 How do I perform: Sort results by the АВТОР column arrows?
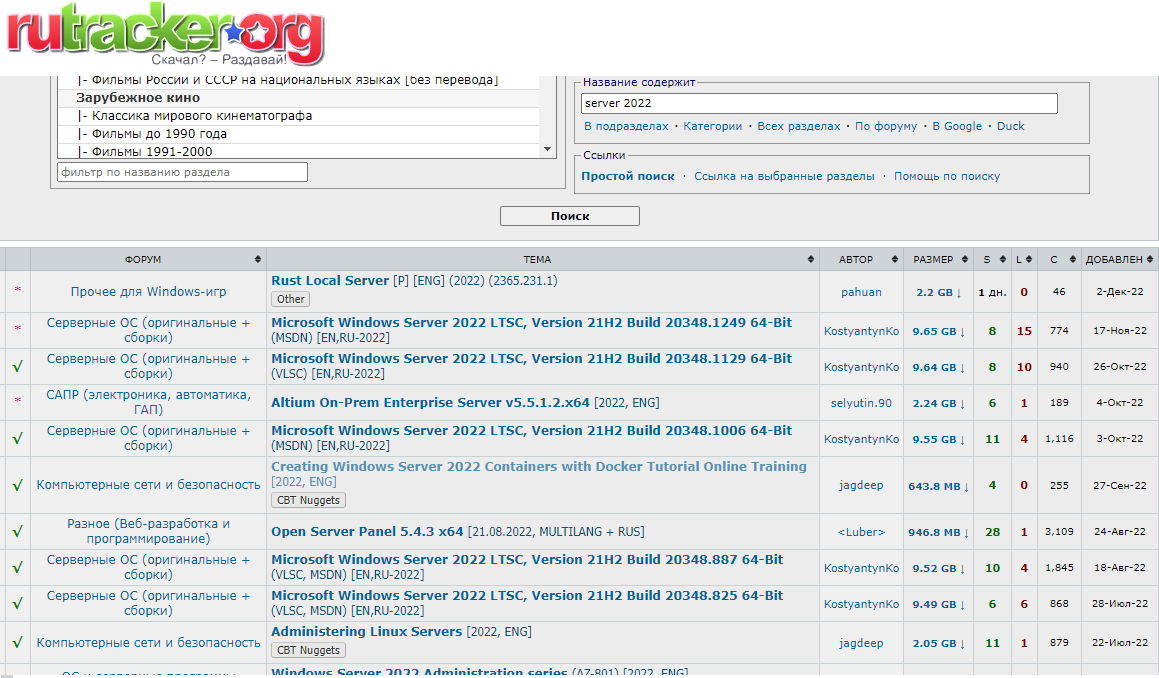894,260
